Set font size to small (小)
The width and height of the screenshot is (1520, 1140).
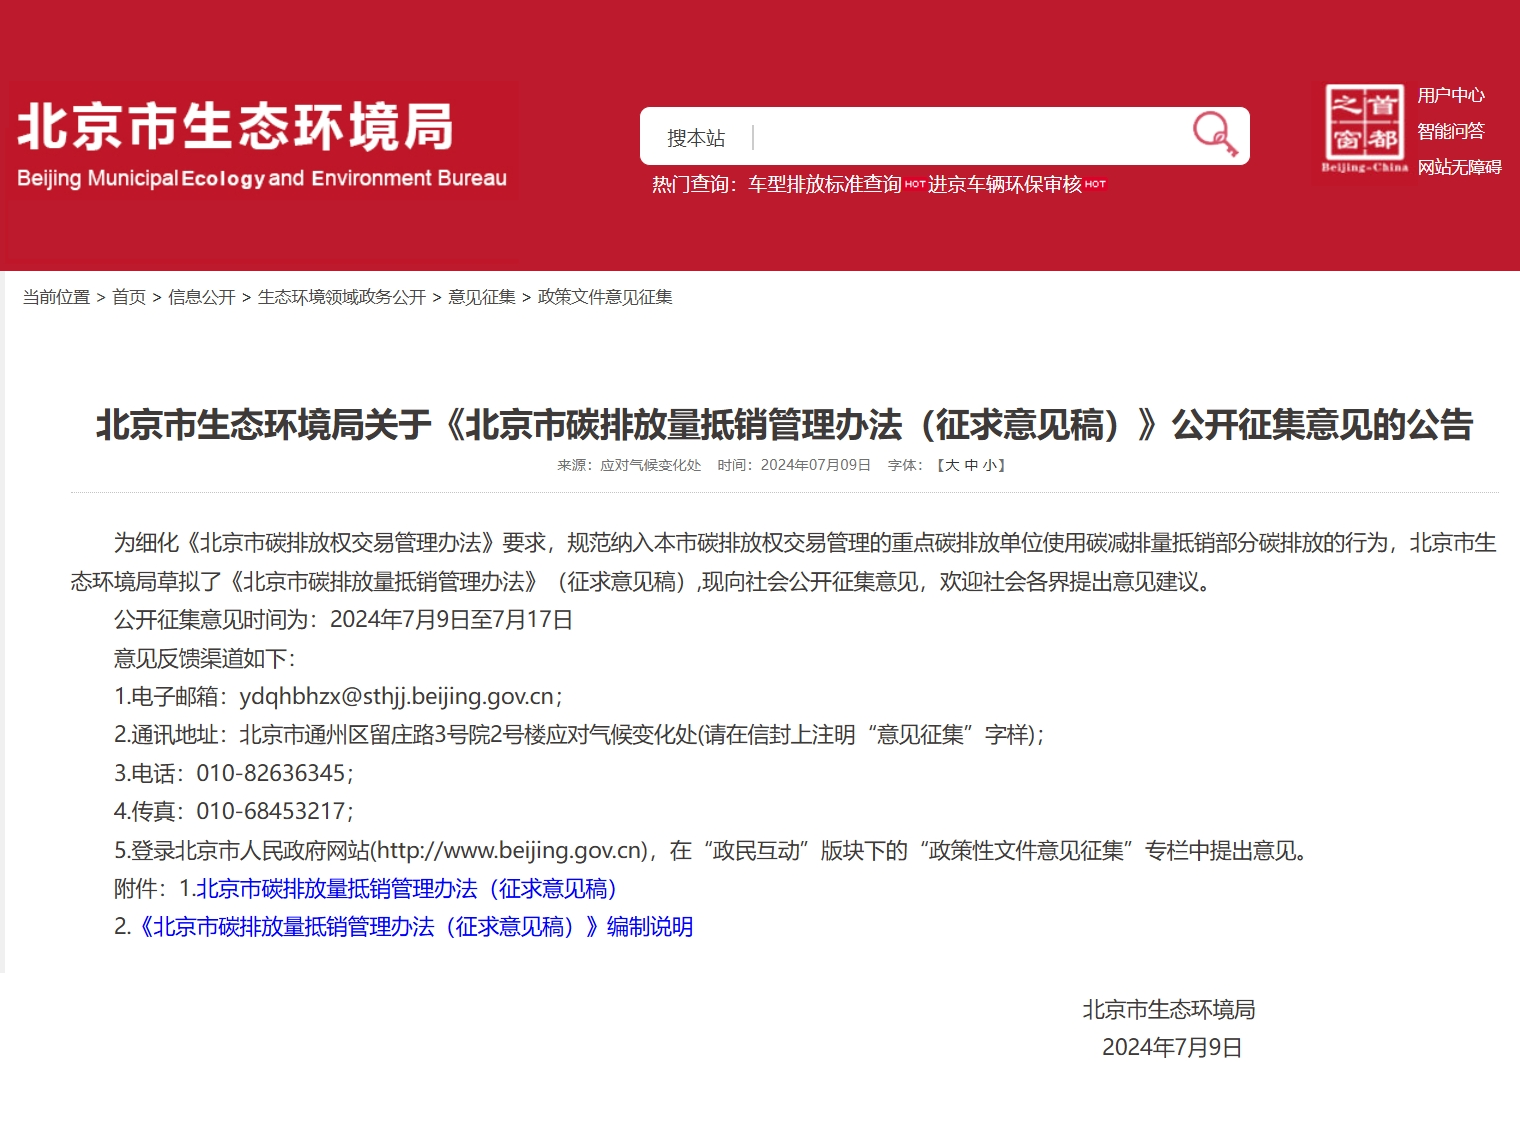point(989,465)
